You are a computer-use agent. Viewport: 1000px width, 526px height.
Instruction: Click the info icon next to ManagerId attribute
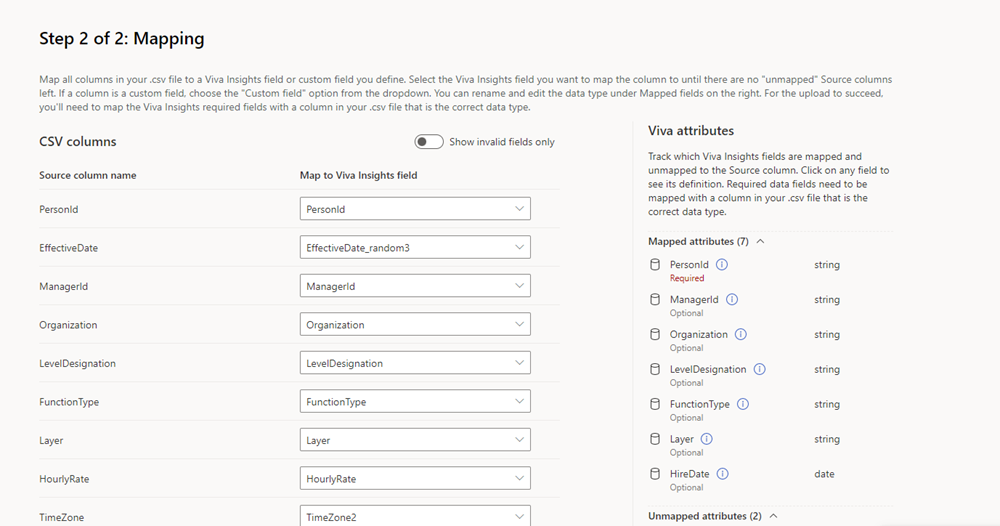[x=732, y=300]
